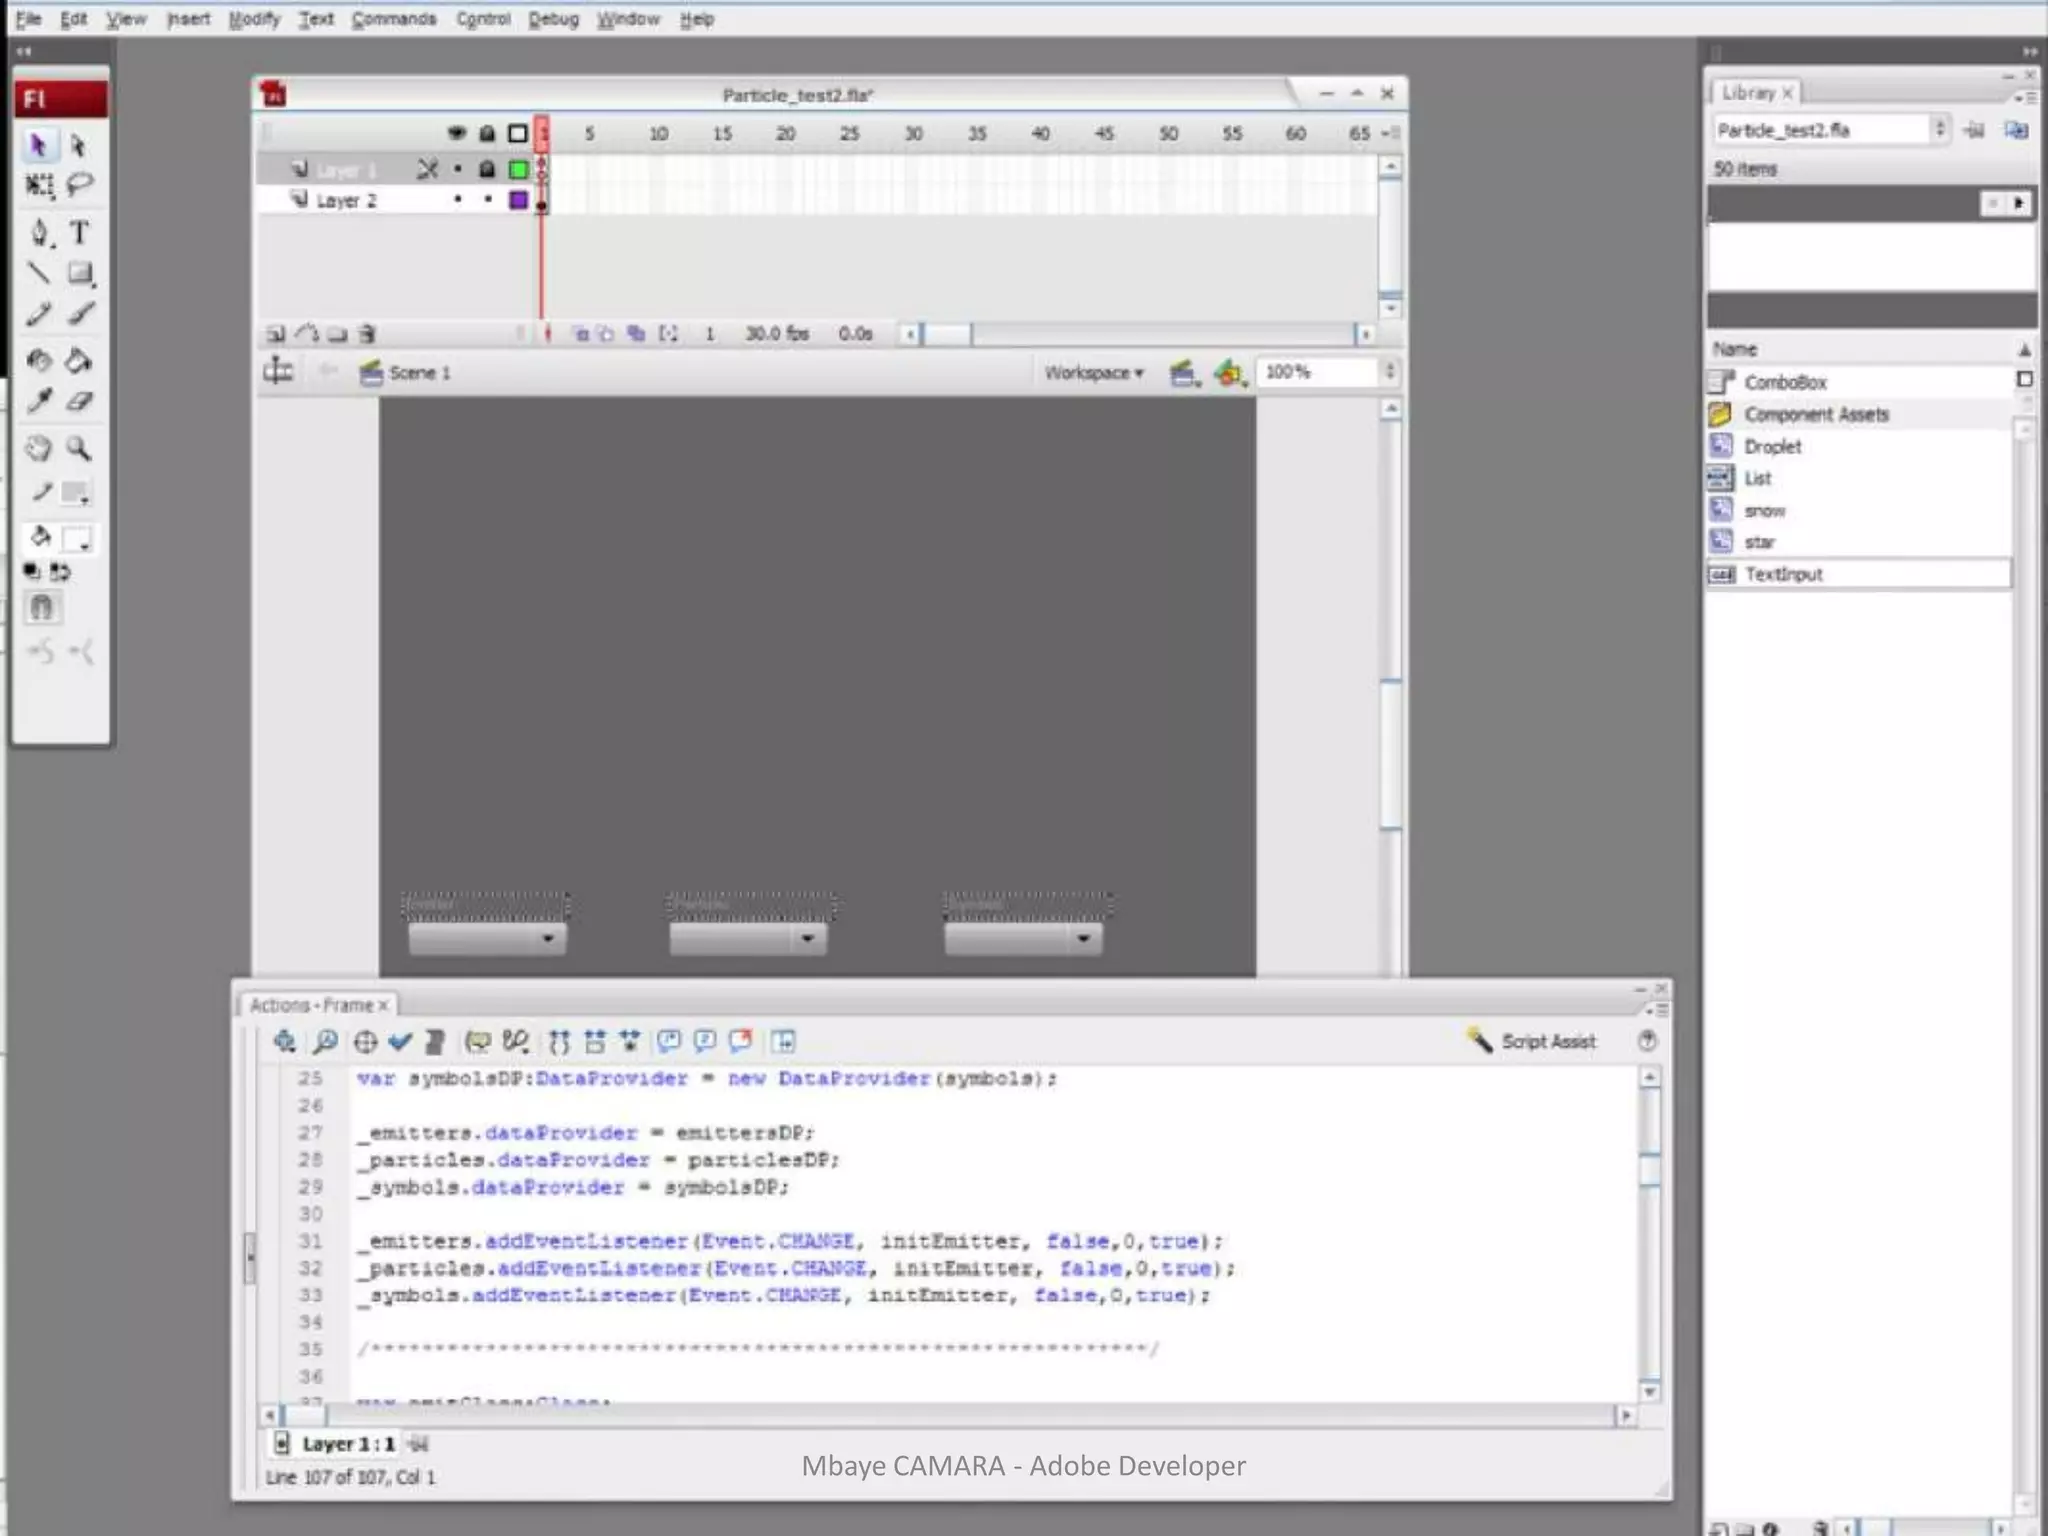Click Find icon in Actions panel
Screen dimensions: 2048x1536
pos(325,1041)
